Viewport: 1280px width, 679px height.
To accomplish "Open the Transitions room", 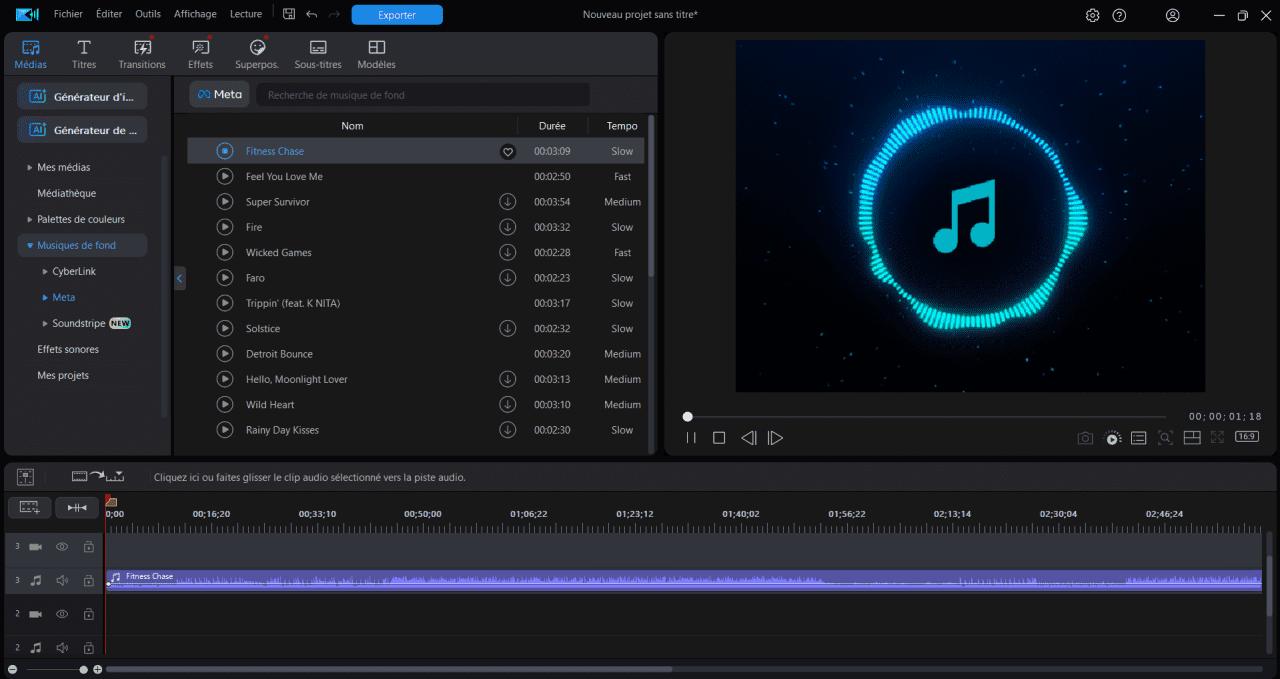I will (142, 54).
